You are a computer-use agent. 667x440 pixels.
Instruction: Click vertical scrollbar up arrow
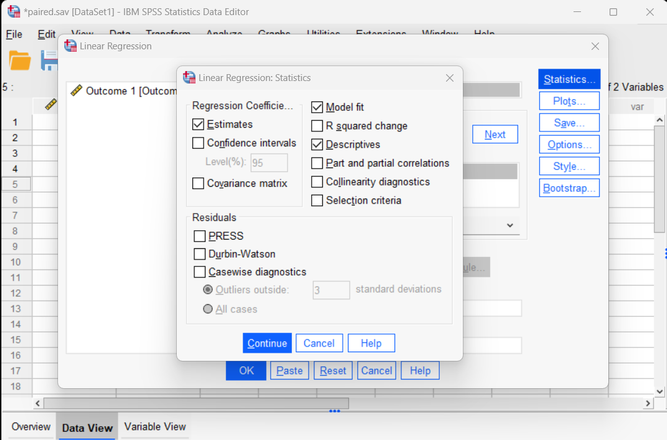coord(659,120)
